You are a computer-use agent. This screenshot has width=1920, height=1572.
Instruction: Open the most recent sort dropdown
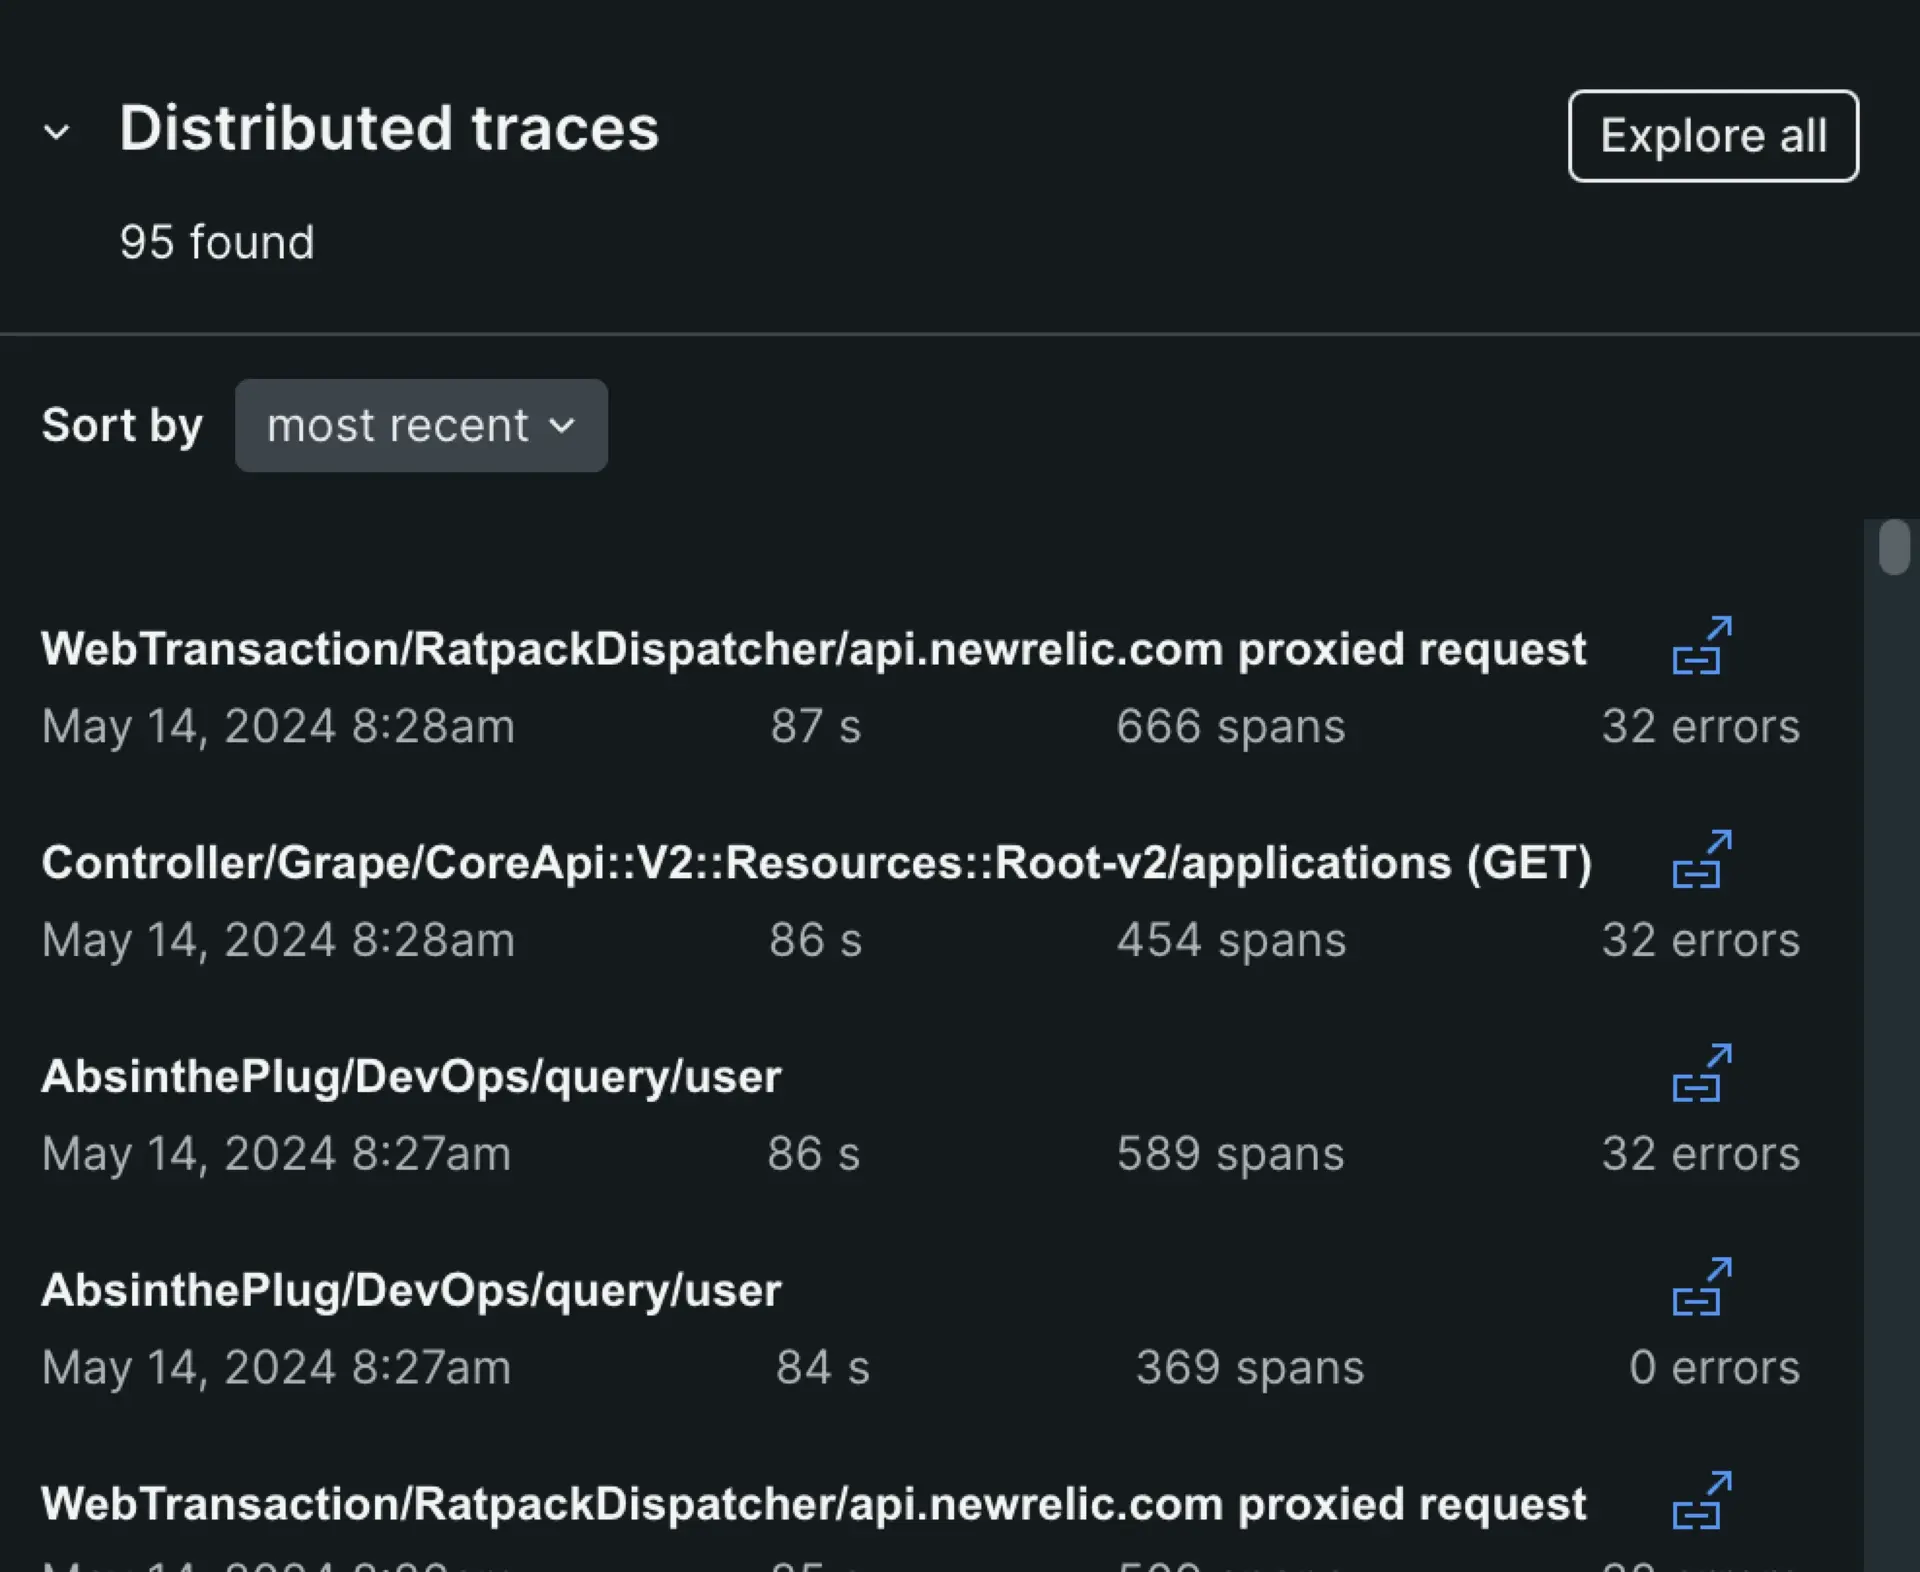point(420,425)
